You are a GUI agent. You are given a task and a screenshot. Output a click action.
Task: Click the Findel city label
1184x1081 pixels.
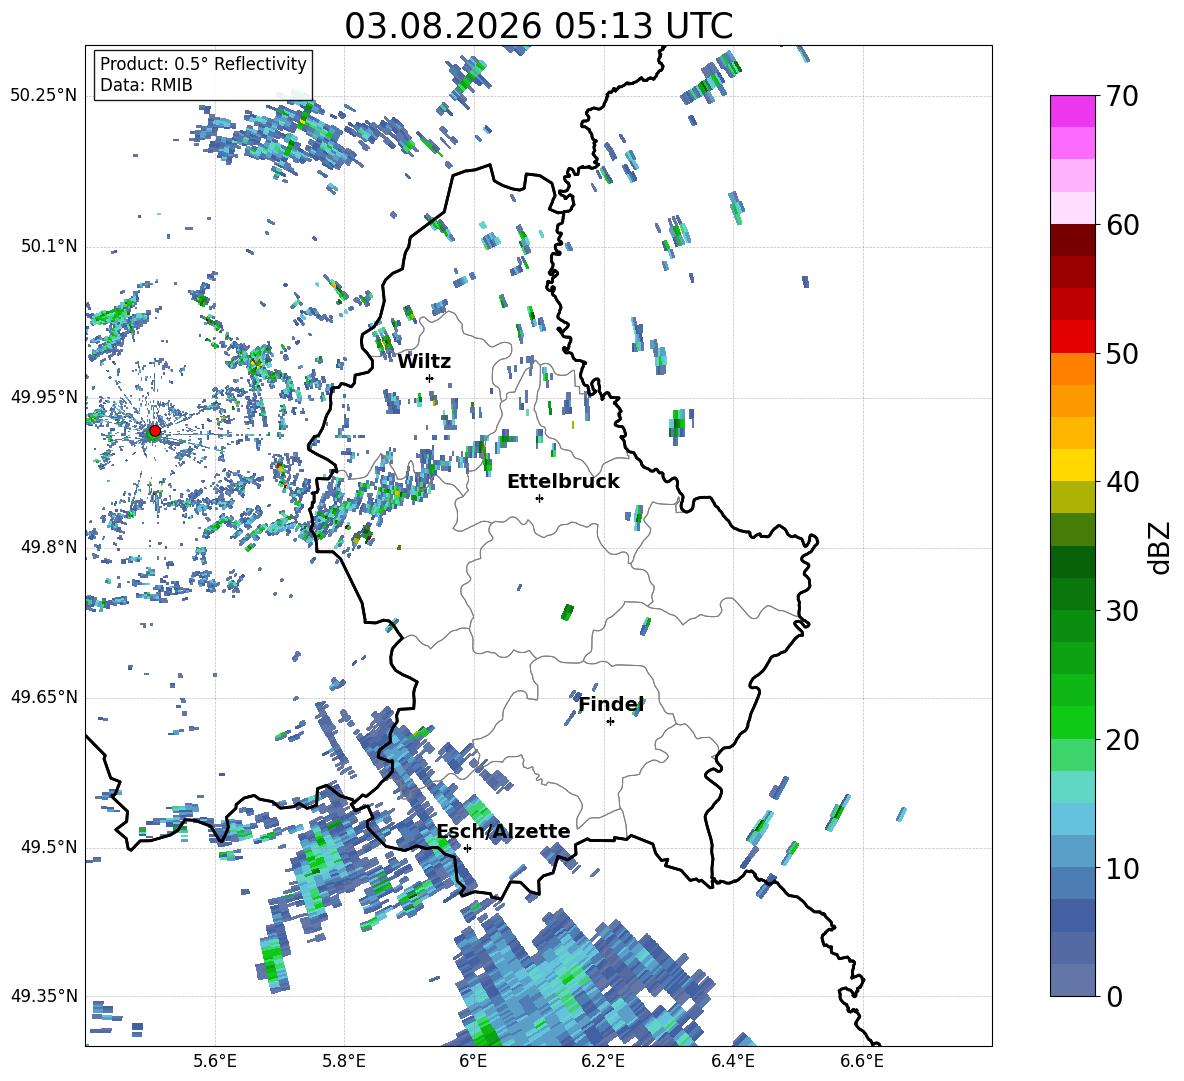[611, 704]
